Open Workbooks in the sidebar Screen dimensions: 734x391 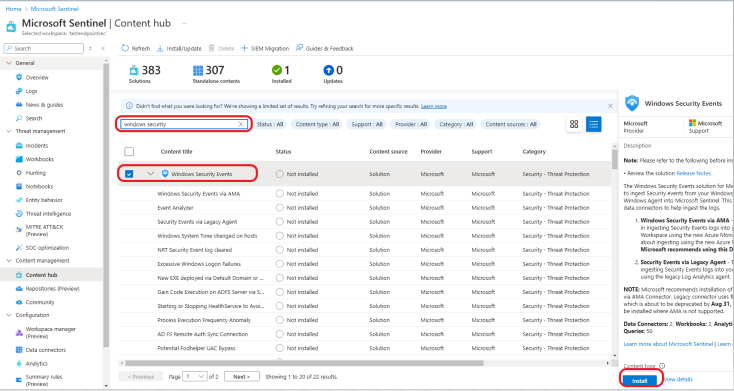[x=39, y=159]
